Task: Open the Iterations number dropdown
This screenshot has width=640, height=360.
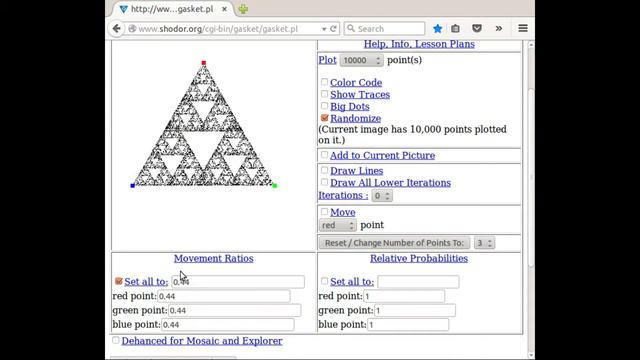Action: click(382, 196)
